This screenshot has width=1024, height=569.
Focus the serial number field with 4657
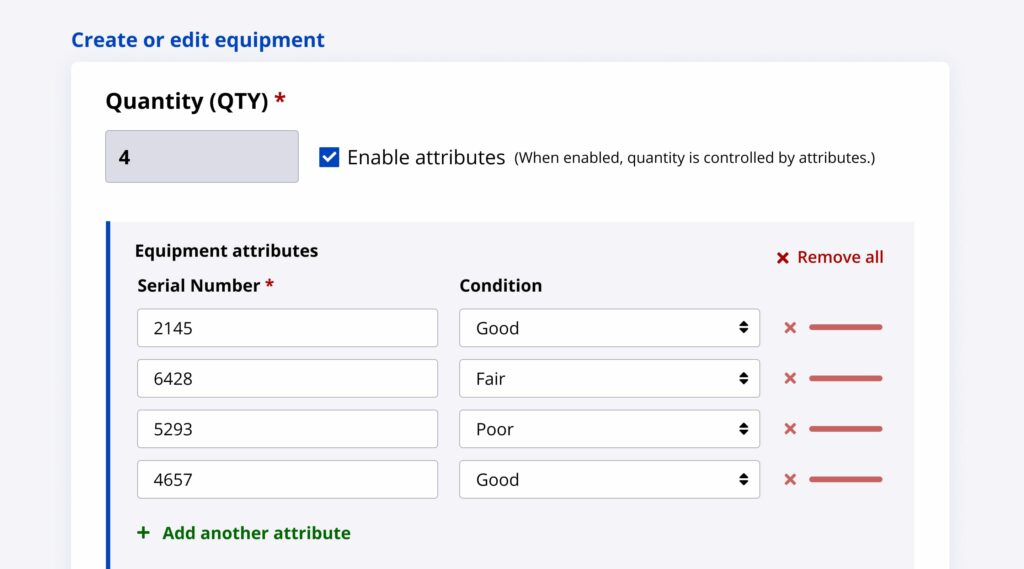tap(287, 480)
